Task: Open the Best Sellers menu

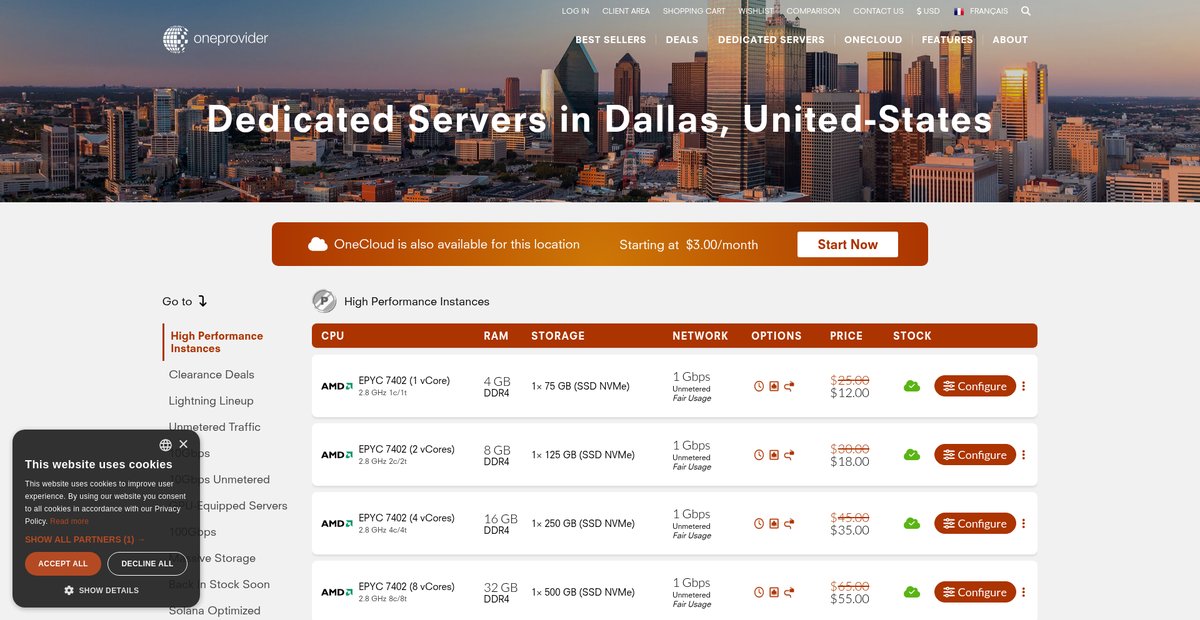Action: (612, 40)
